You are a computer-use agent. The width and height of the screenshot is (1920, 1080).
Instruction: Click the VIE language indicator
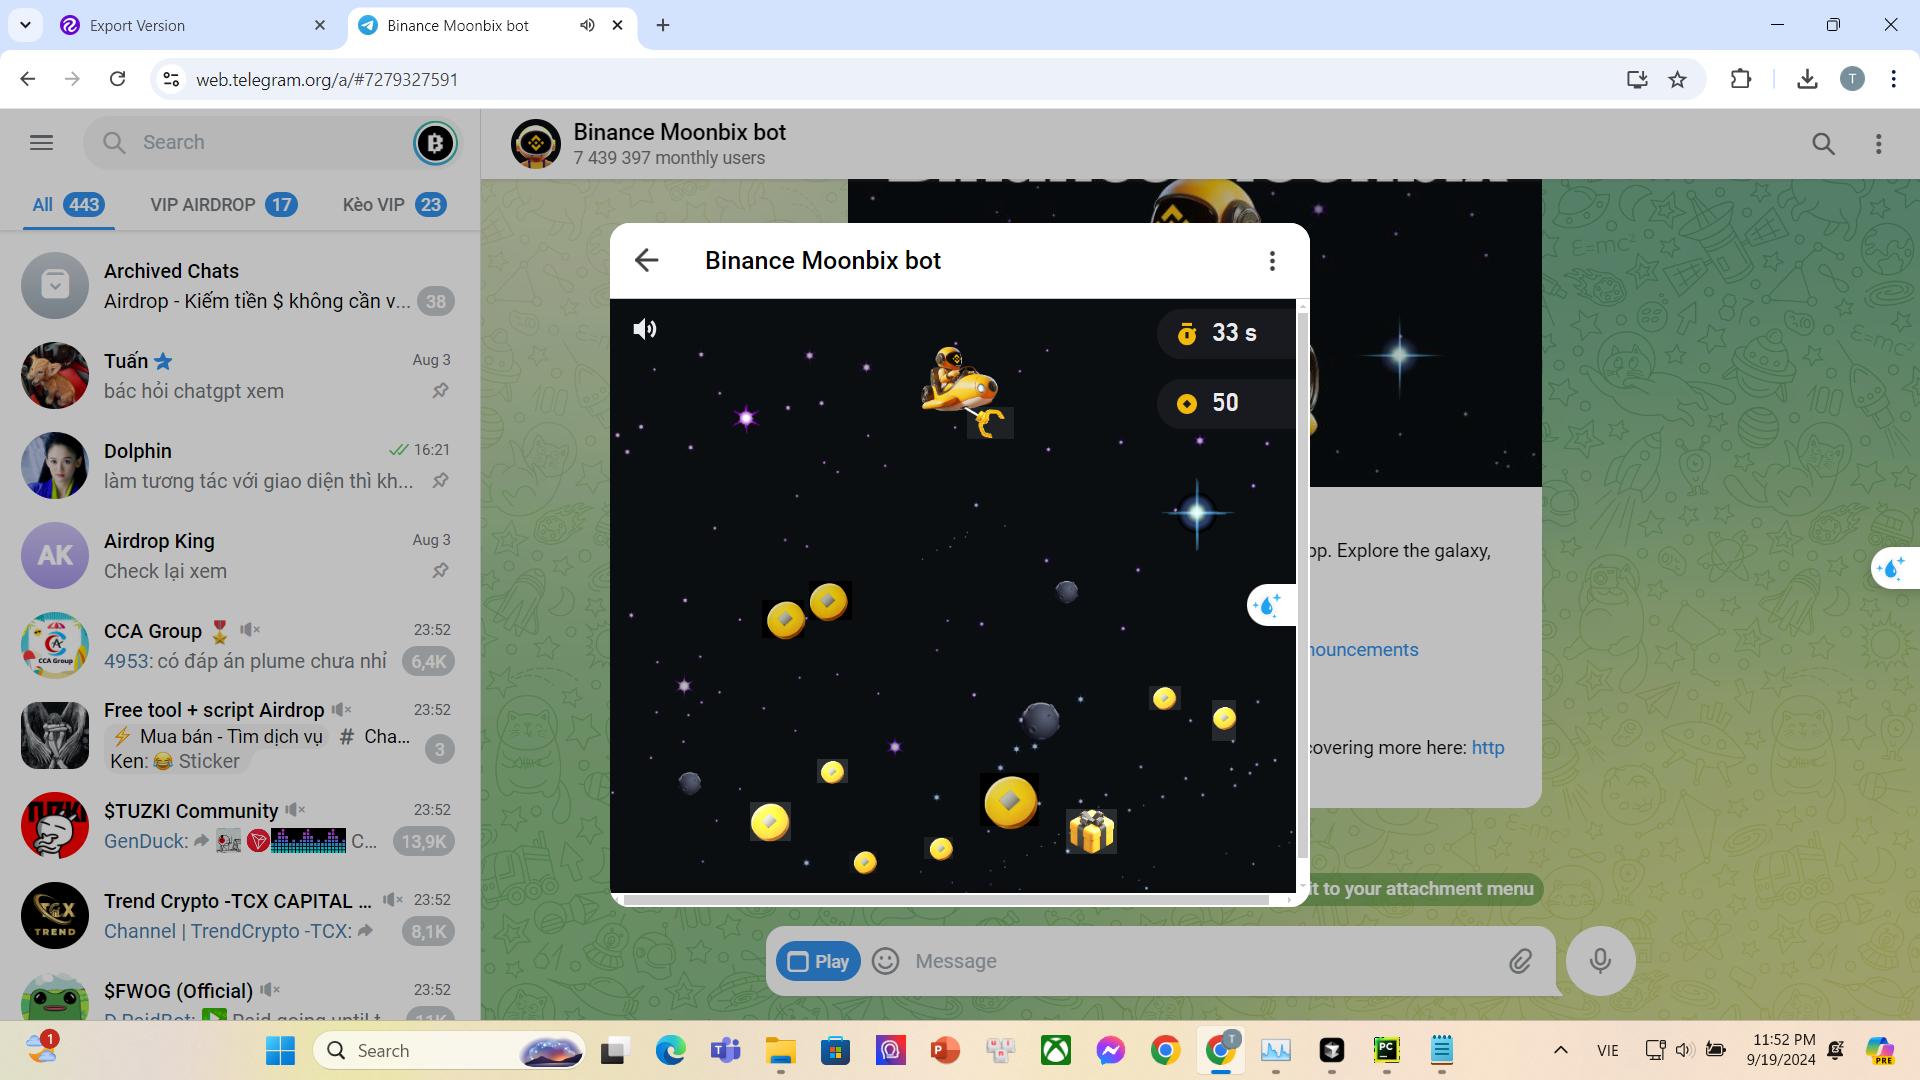tap(1607, 1051)
